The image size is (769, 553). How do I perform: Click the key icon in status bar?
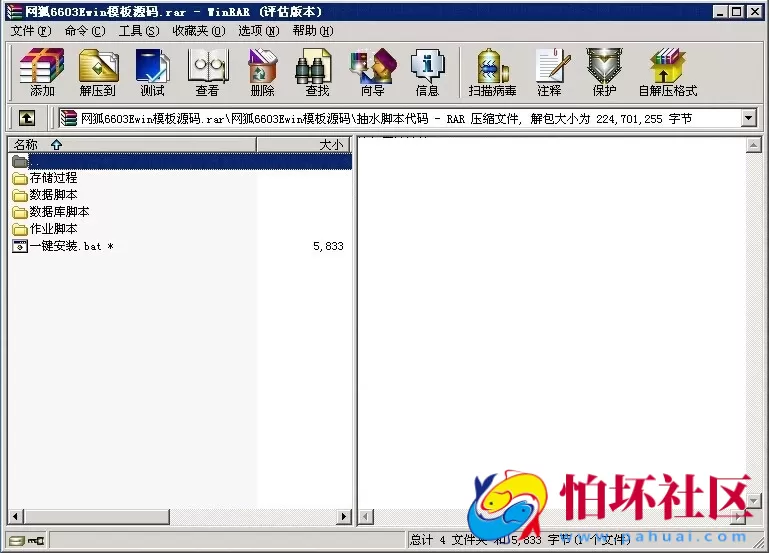(36, 541)
